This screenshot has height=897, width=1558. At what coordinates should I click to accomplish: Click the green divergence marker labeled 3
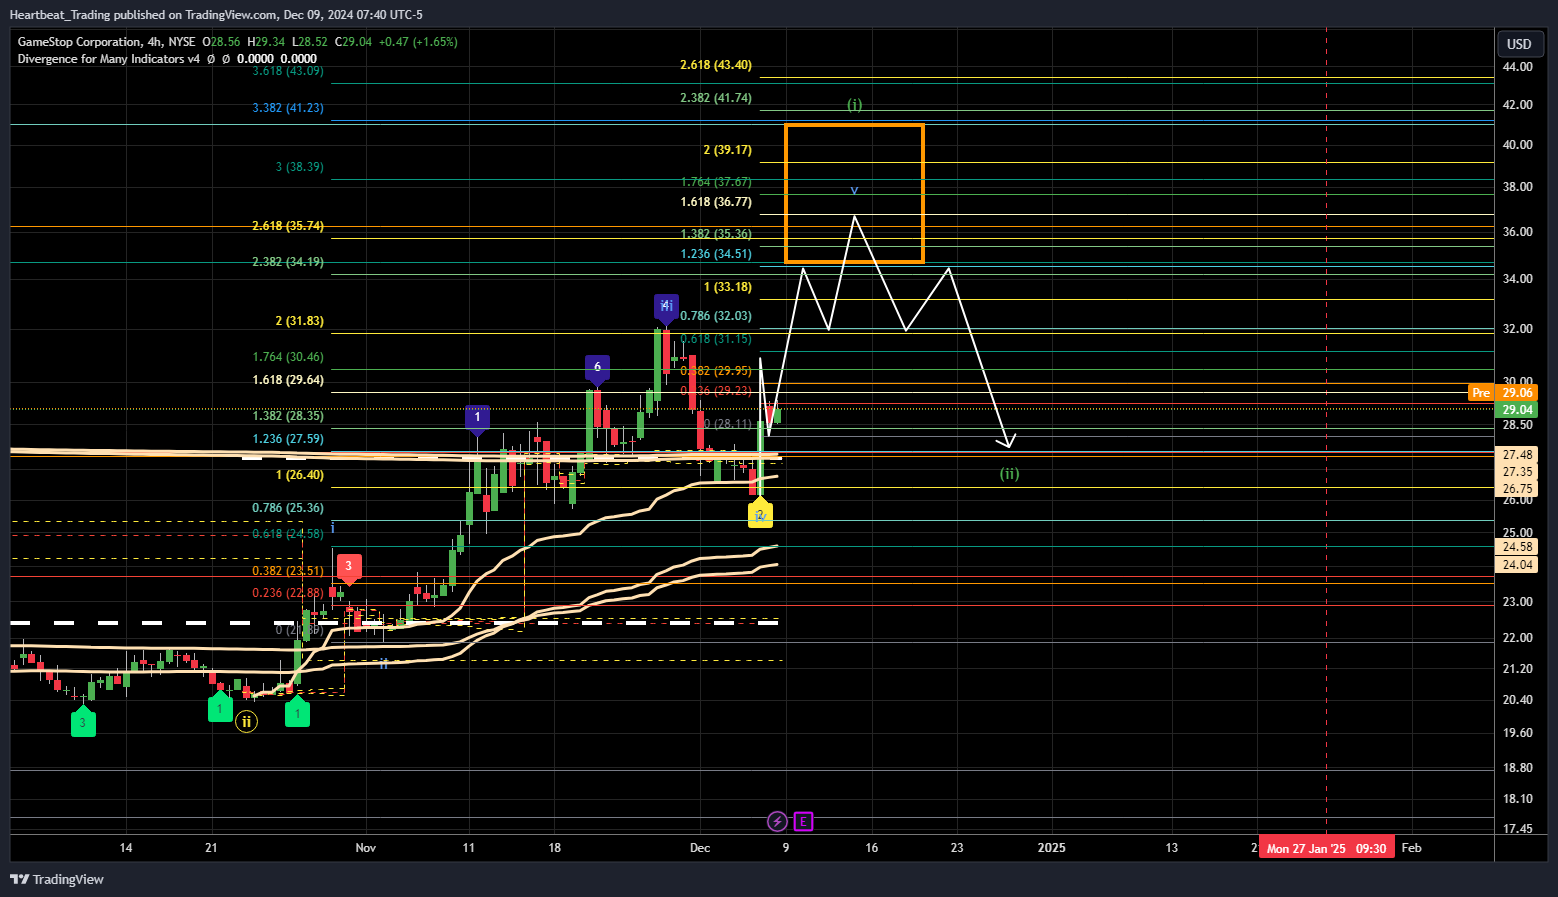click(83, 720)
